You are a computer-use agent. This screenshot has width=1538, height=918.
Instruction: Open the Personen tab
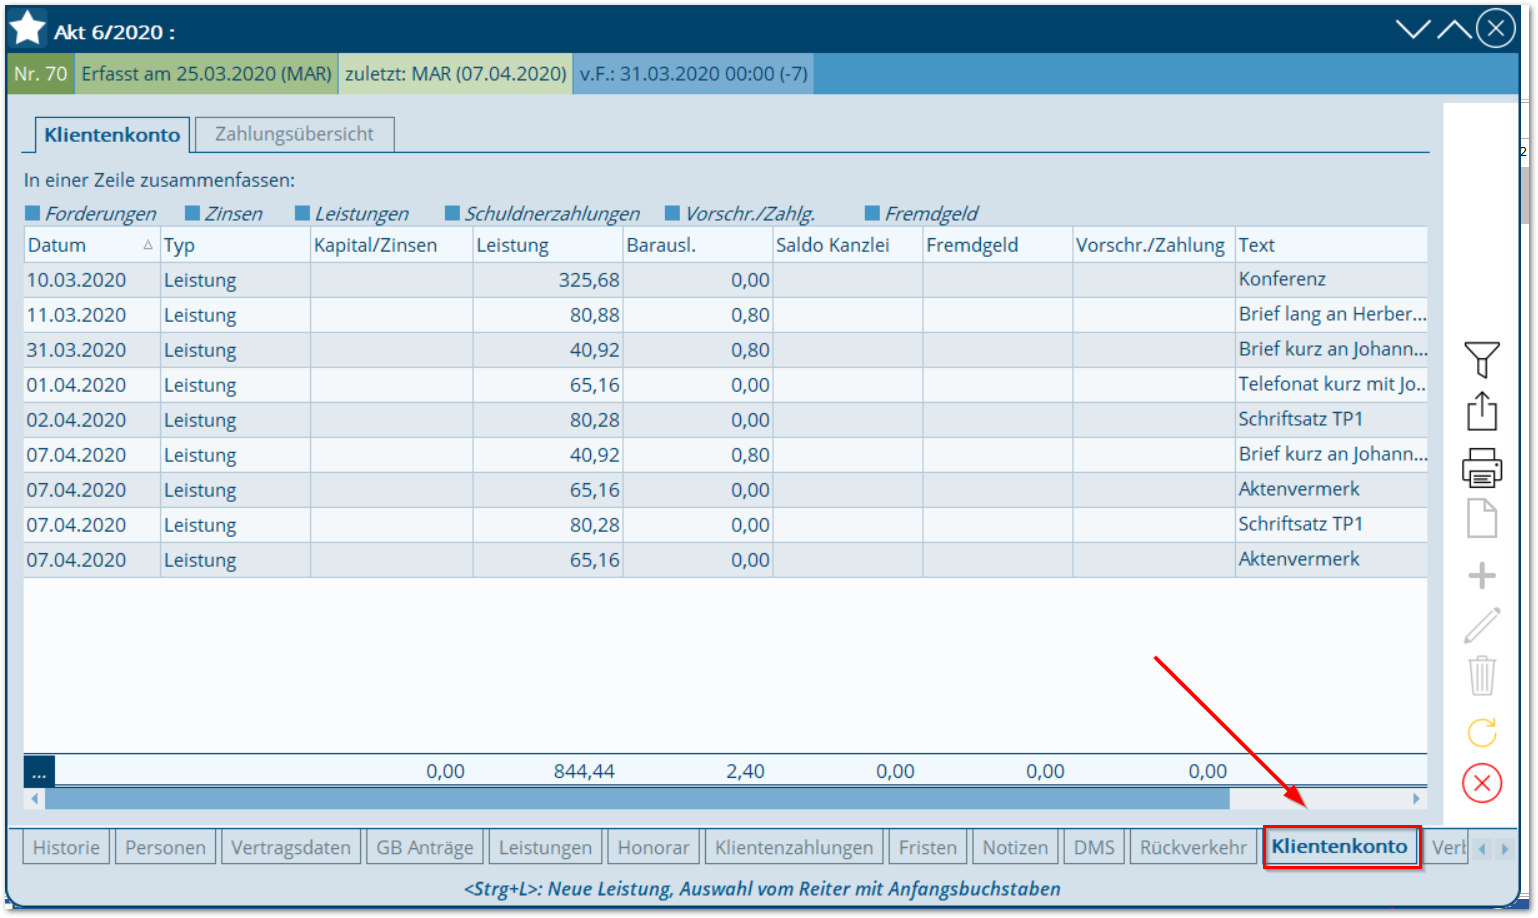(x=165, y=848)
